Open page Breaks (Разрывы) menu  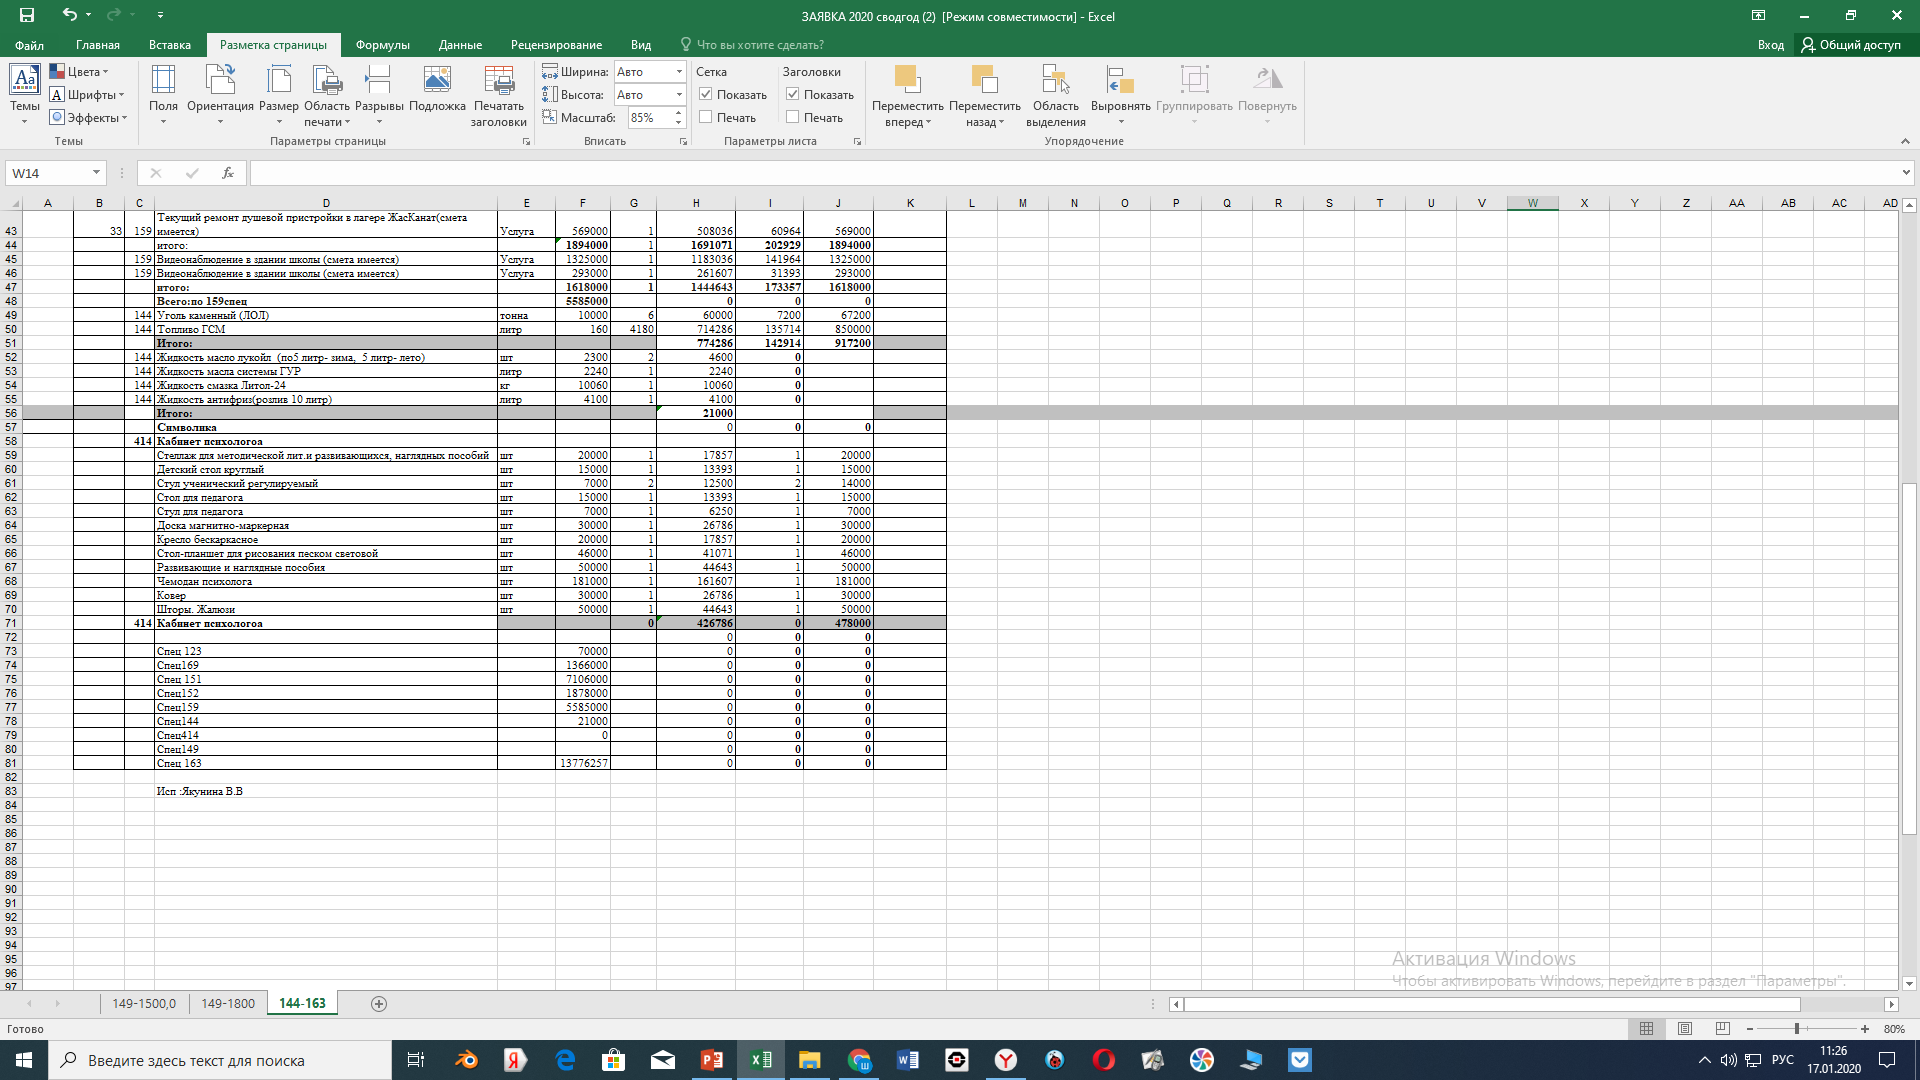pyautogui.click(x=379, y=95)
